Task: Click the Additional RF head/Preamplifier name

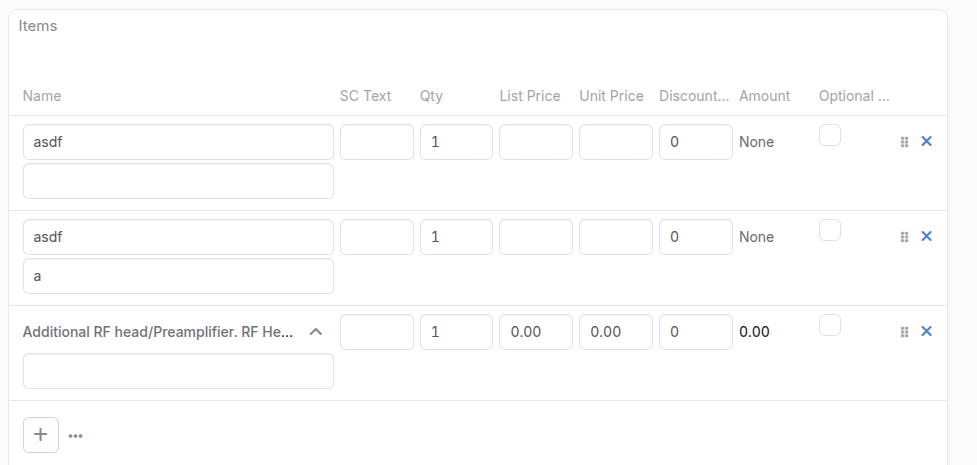Action: (x=157, y=332)
